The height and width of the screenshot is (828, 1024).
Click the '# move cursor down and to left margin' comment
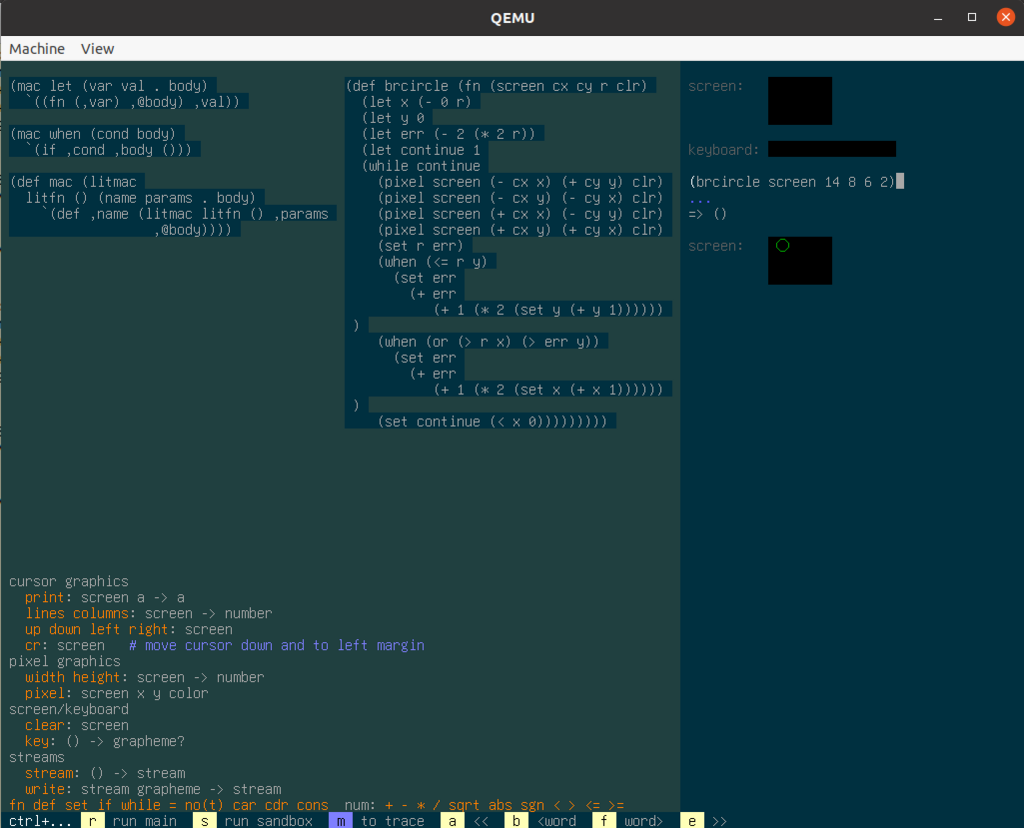click(x=277, y=645)
